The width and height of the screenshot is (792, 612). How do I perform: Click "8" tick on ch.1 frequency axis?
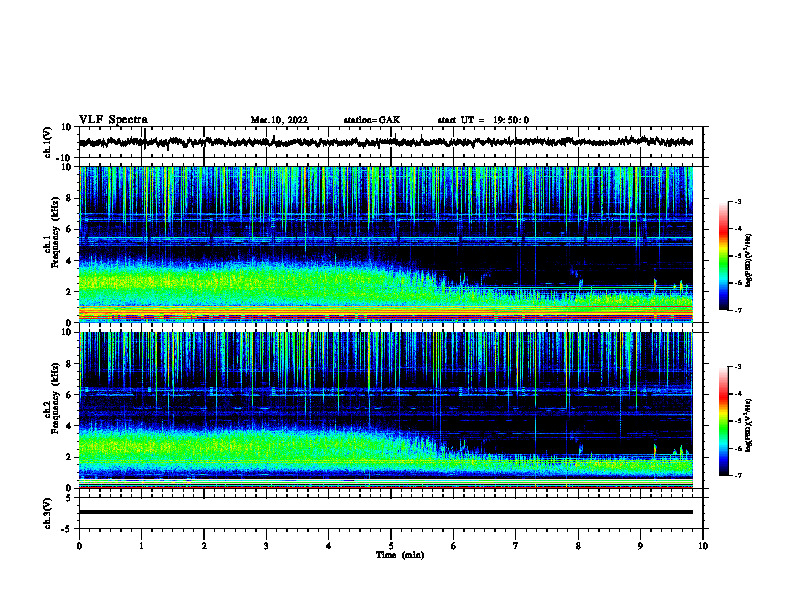tap(69, 198)
